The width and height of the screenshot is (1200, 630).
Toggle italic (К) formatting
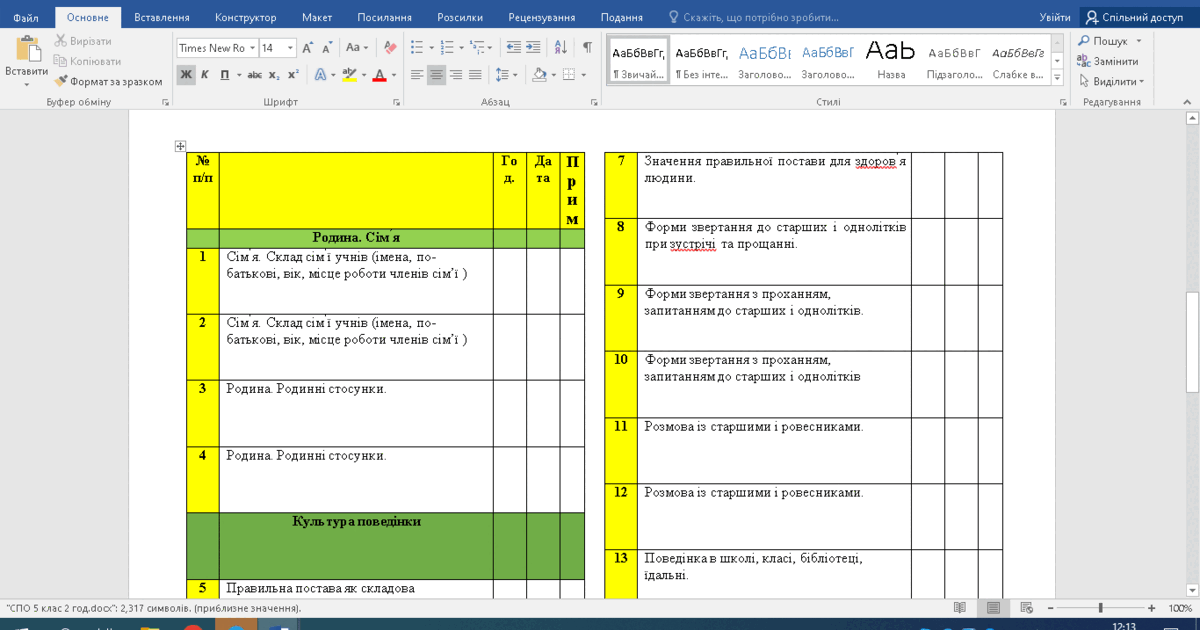[205, 74]
